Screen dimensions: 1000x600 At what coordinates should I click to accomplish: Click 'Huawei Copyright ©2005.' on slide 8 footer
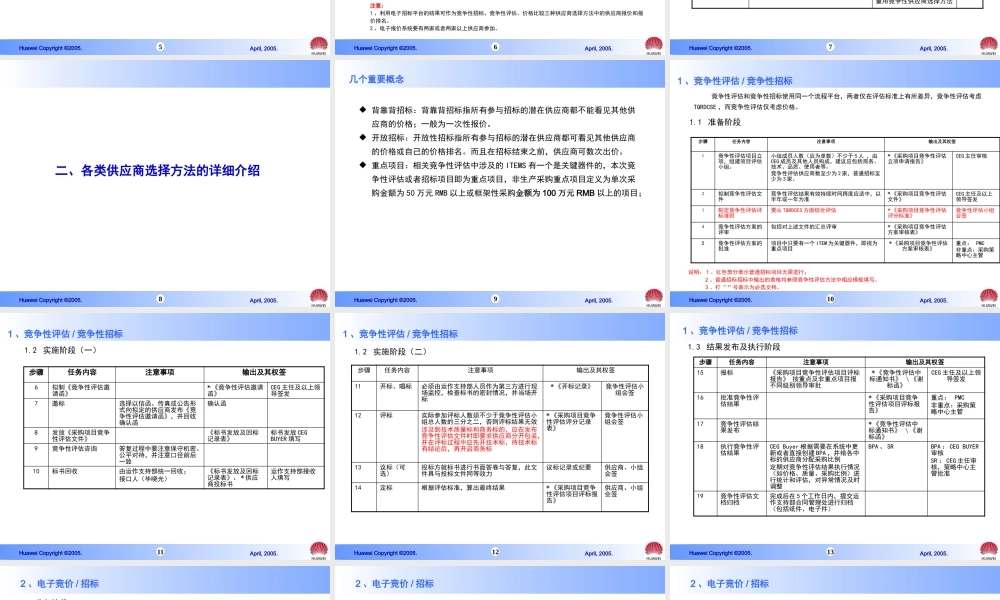50,300
